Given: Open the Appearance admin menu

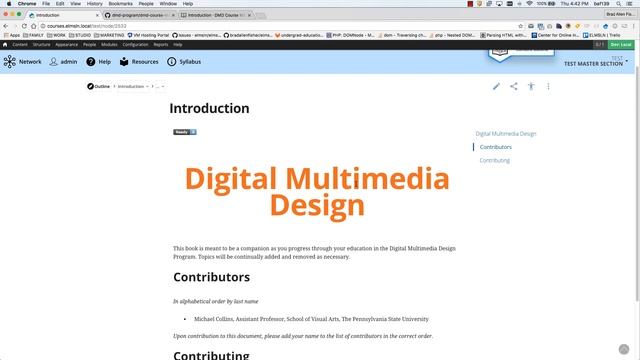Looking at the screenshot, I should (x=67, y=44).
